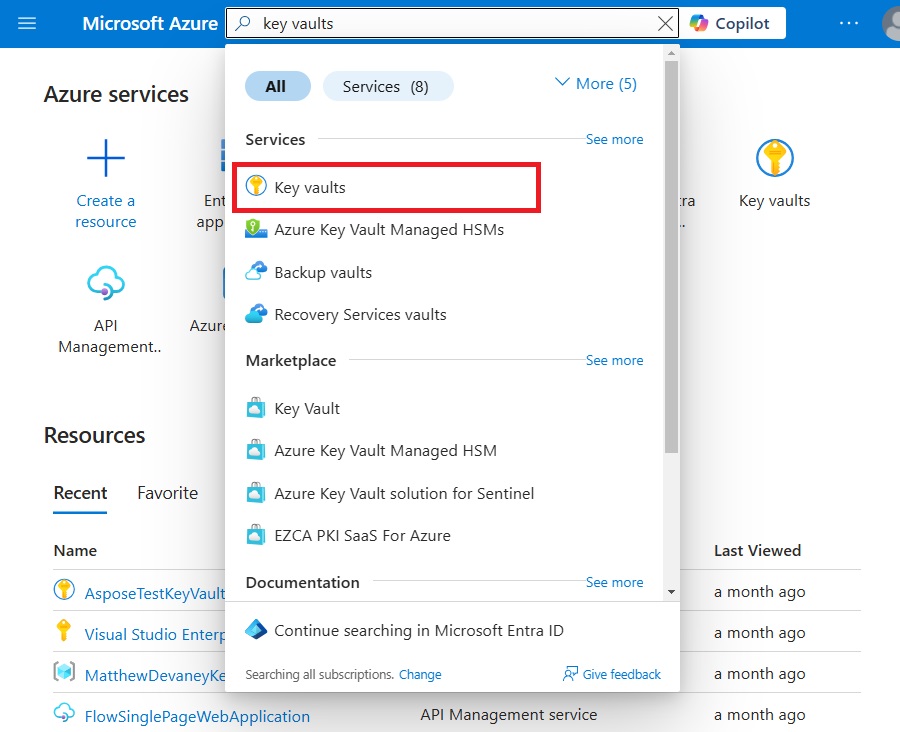Viewport: 900px width, 732px height.
Task: Open the hamburger portal menu
Action: pos(27,24)
